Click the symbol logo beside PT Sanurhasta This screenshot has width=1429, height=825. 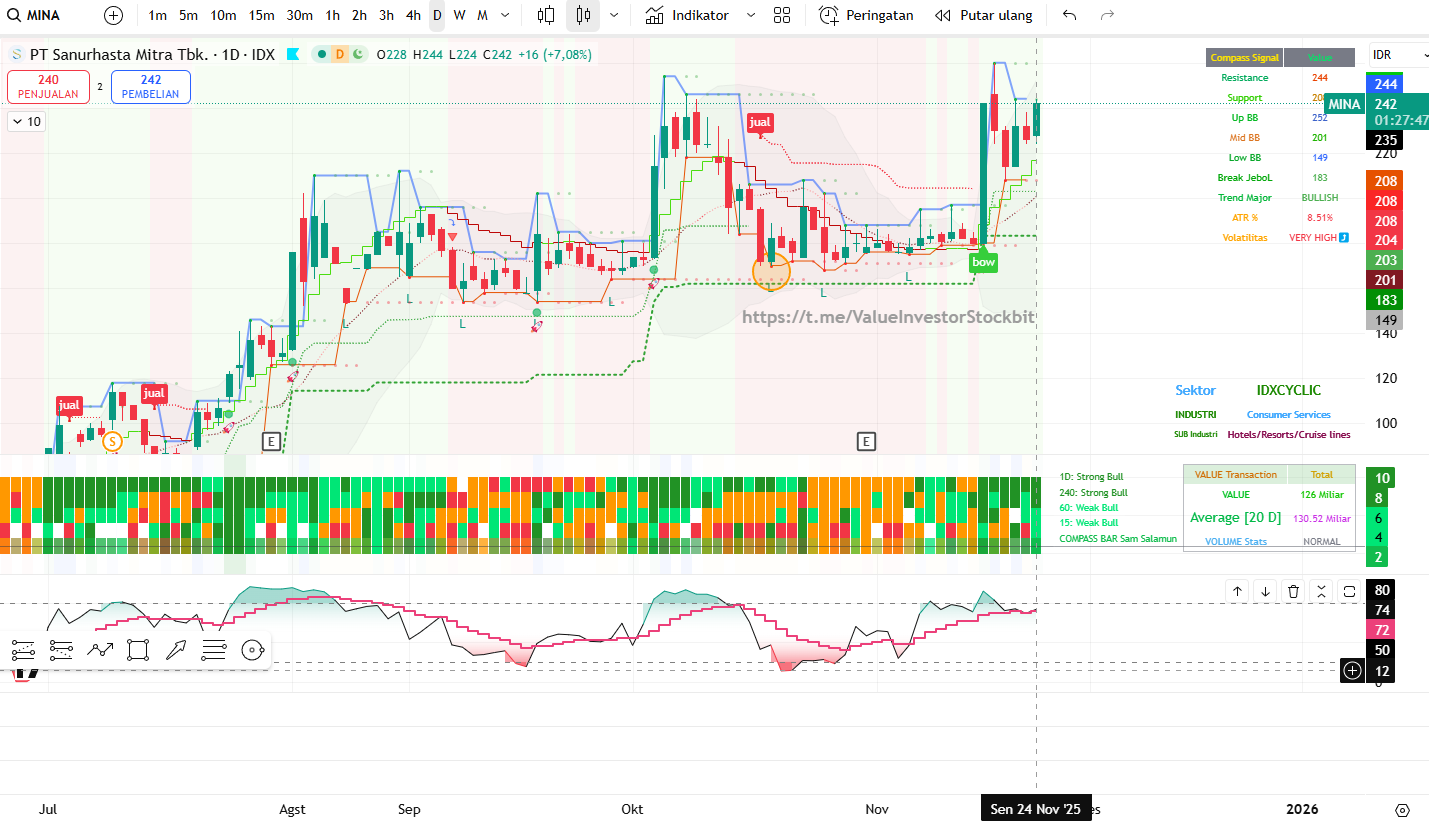16,54
